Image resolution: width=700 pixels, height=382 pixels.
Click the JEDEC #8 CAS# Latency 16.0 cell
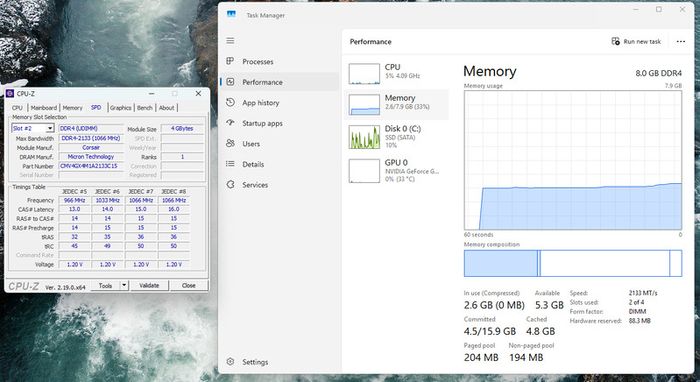coord(174,209)
